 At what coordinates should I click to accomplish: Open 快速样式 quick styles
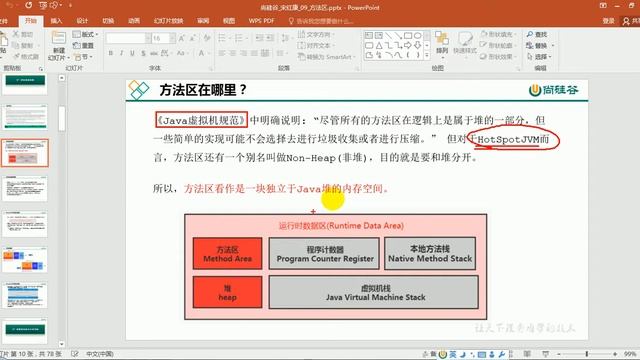465,43
